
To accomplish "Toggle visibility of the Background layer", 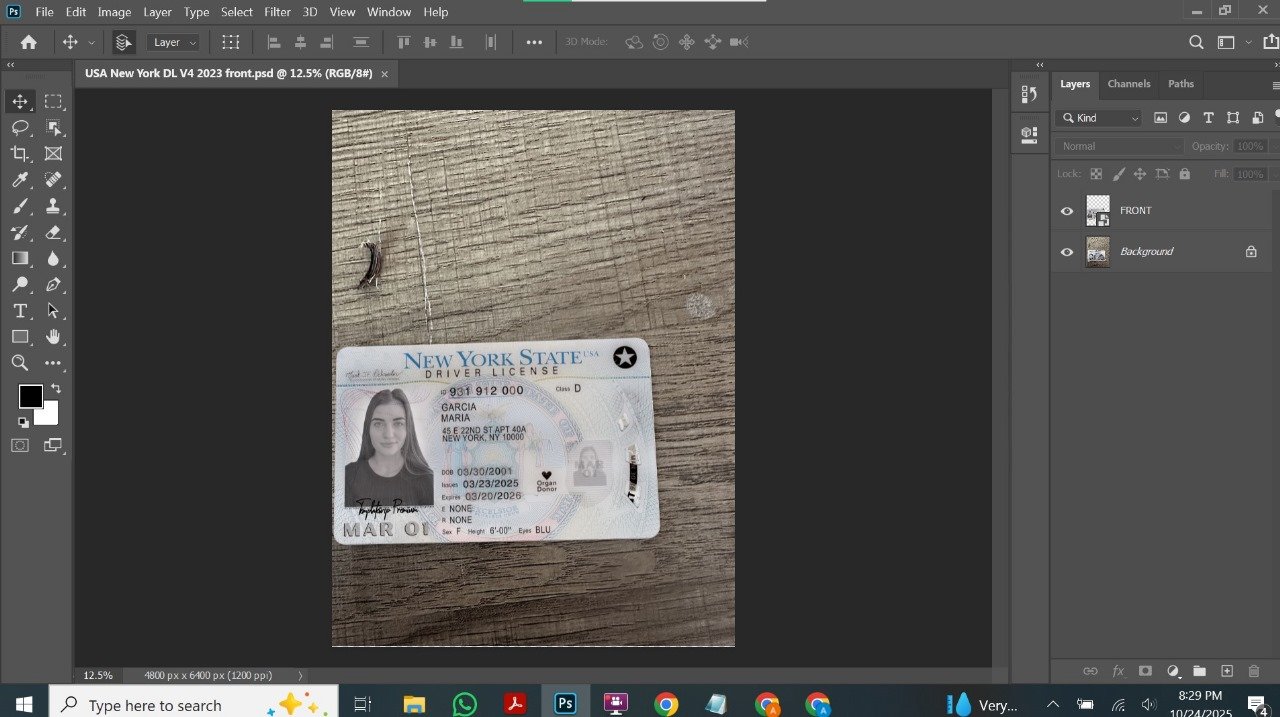I will [1066, 252].
